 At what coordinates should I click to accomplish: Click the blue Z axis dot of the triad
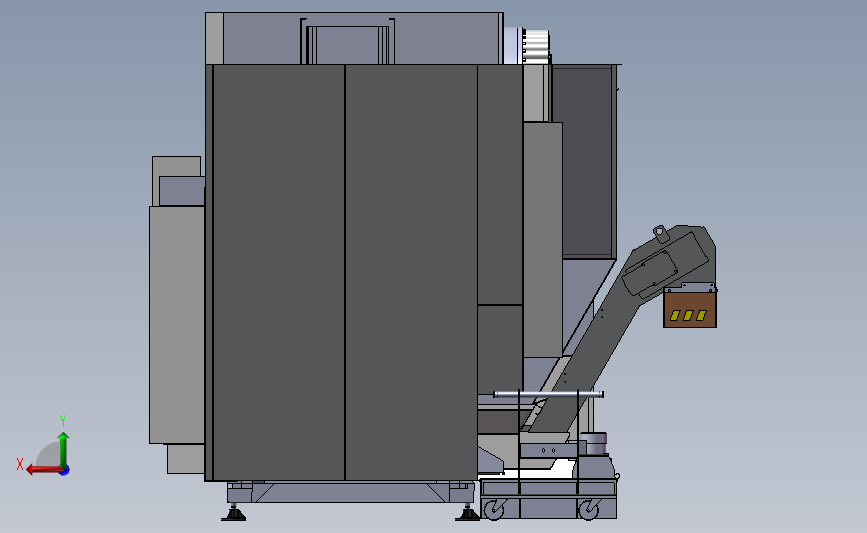pos(65,471)
